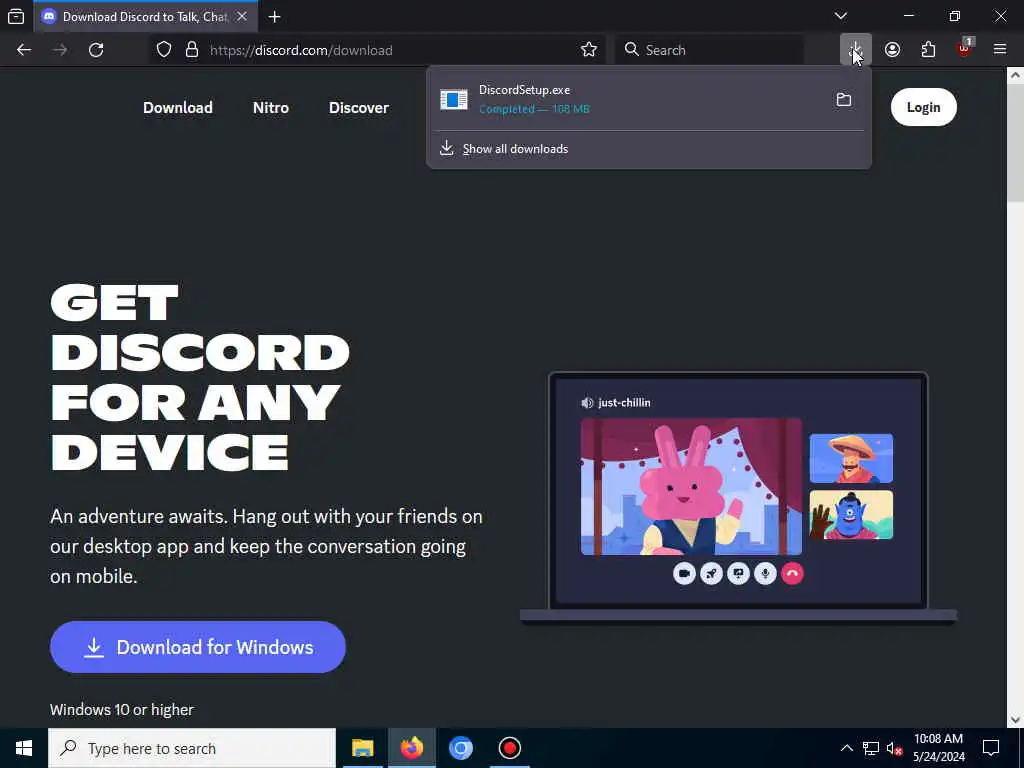Bookmark this page with the star icon
This screenshot has width=1024, height=768.
(588, 50)
